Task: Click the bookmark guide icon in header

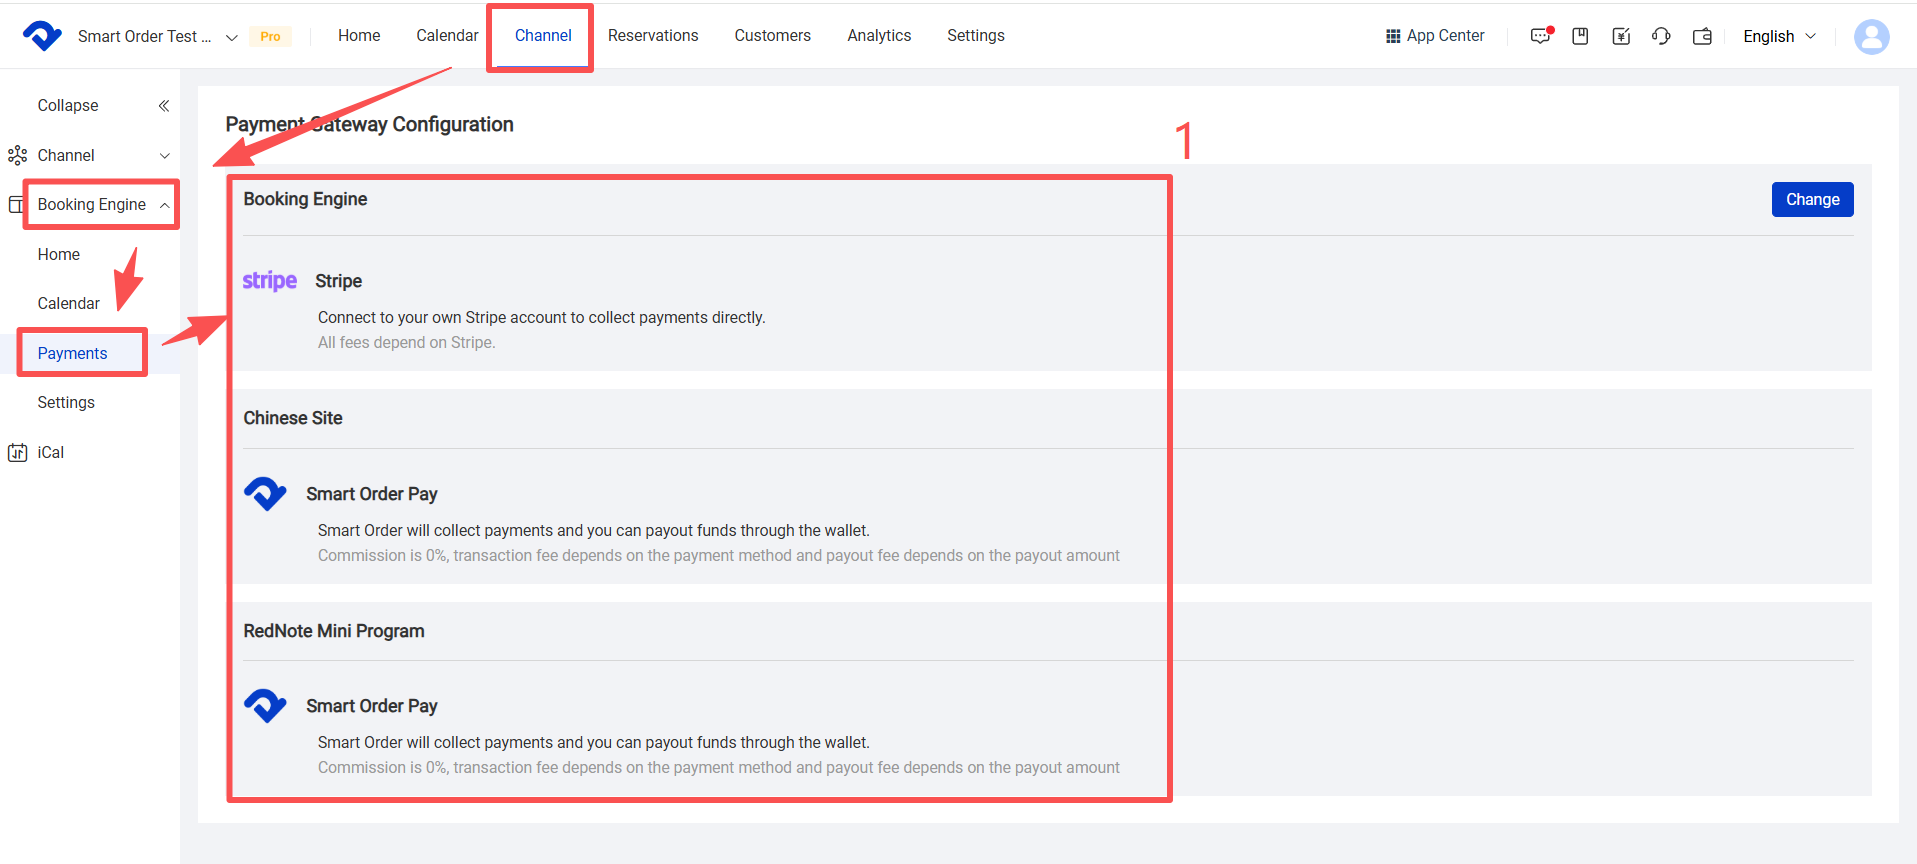Action: tap(1580, 36)
